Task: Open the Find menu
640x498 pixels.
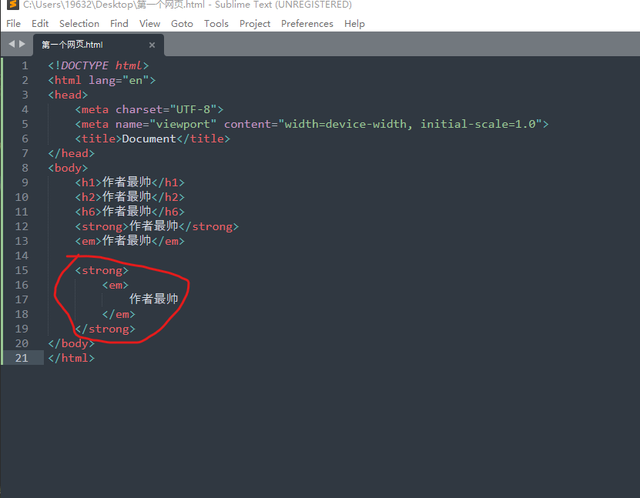Action: pyautogui.click(x=119, y=24)
